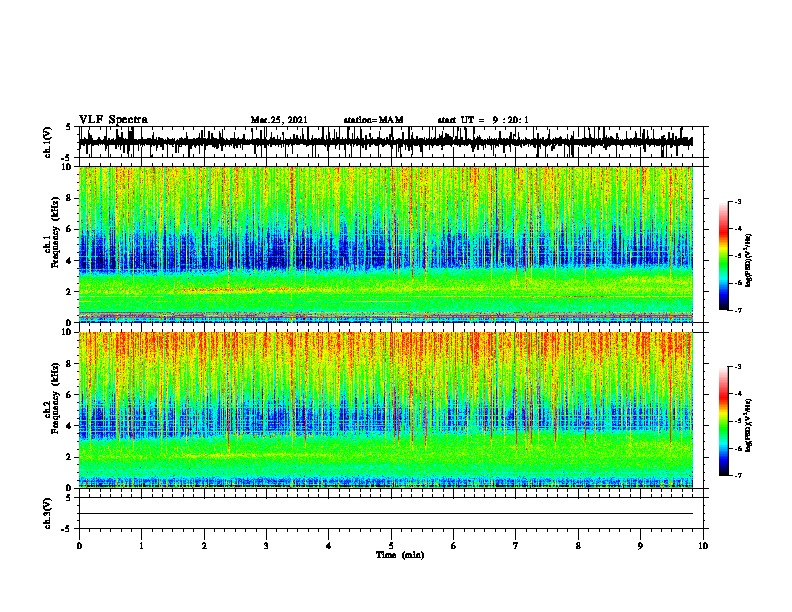Click the ch.1(V) waveform trace panel
Screen dimensions: 792x612
(390, 142)
